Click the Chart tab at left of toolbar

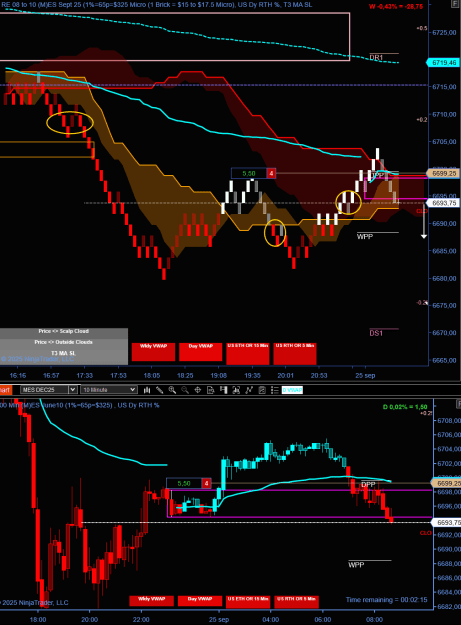pos(6,390)
